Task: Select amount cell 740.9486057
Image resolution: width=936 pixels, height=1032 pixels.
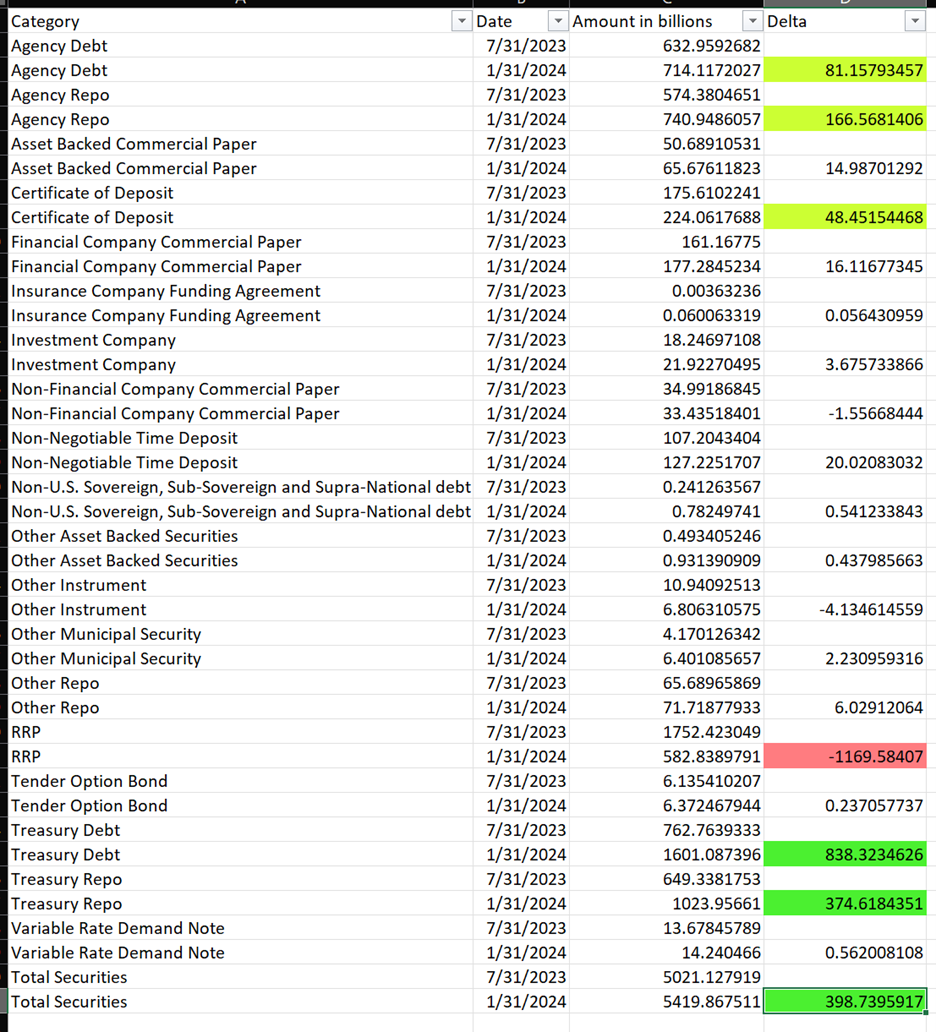Action: (666, 119)
